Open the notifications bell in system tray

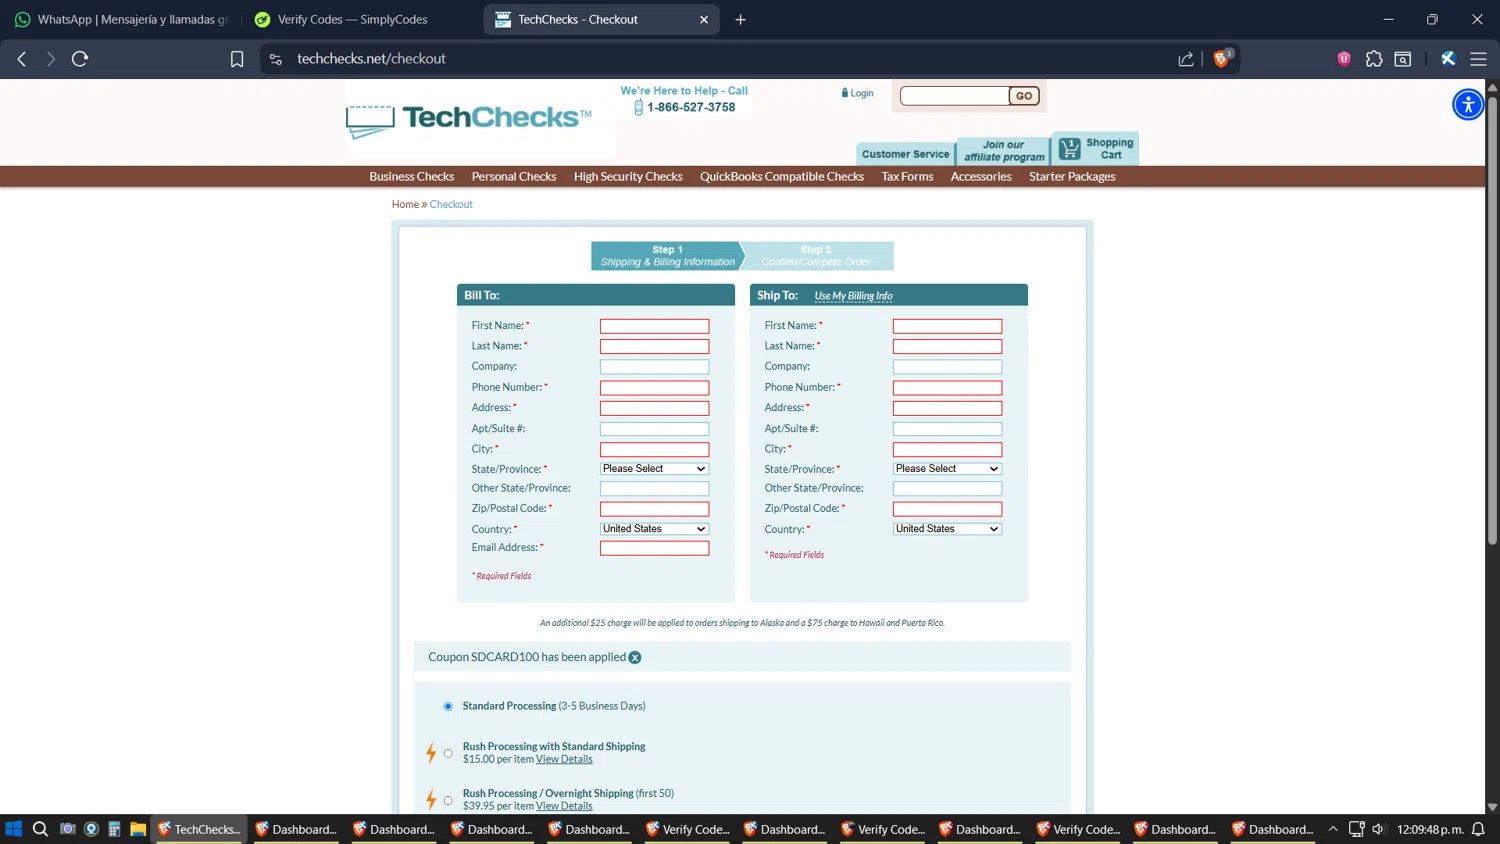pyautogui.click(x=1478, y=829)
